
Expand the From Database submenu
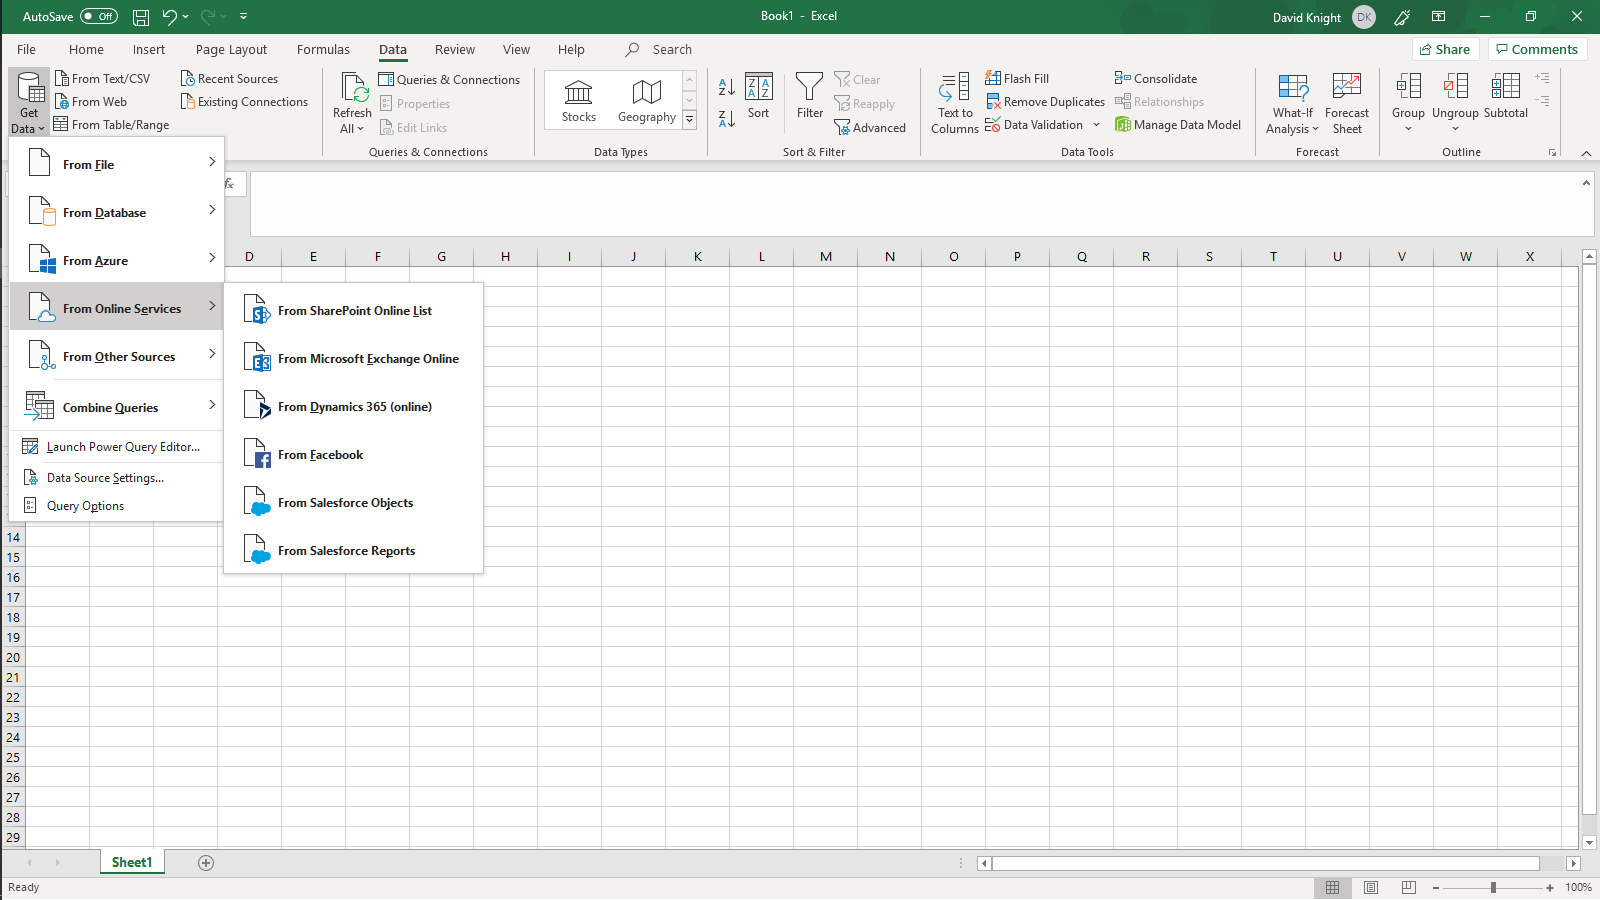coord(117,212)
